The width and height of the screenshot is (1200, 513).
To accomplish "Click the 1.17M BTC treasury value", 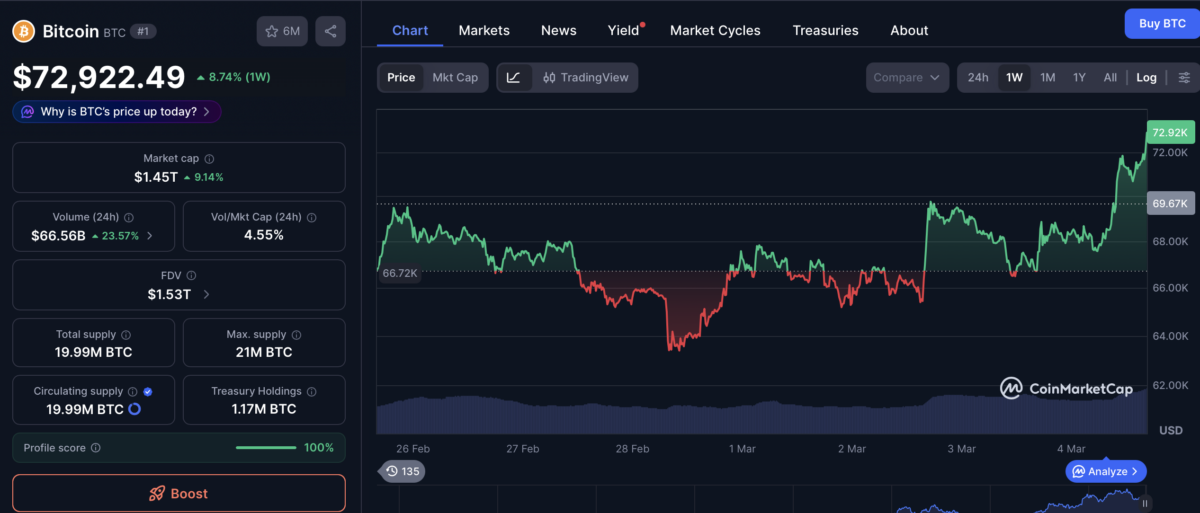I will pos(264,409).
